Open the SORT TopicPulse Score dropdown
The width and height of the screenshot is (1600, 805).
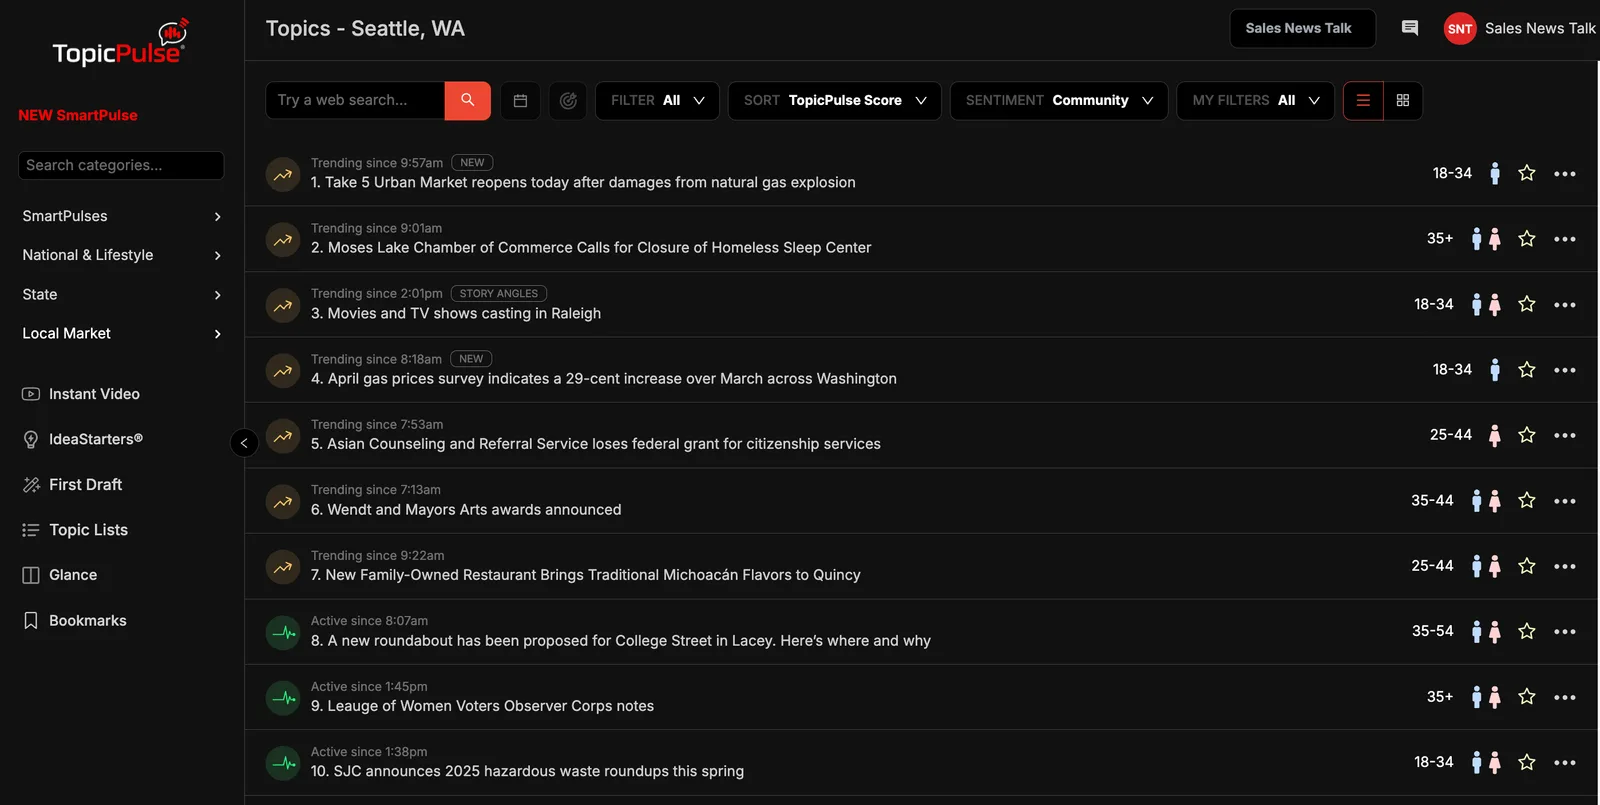pos(835,100)
